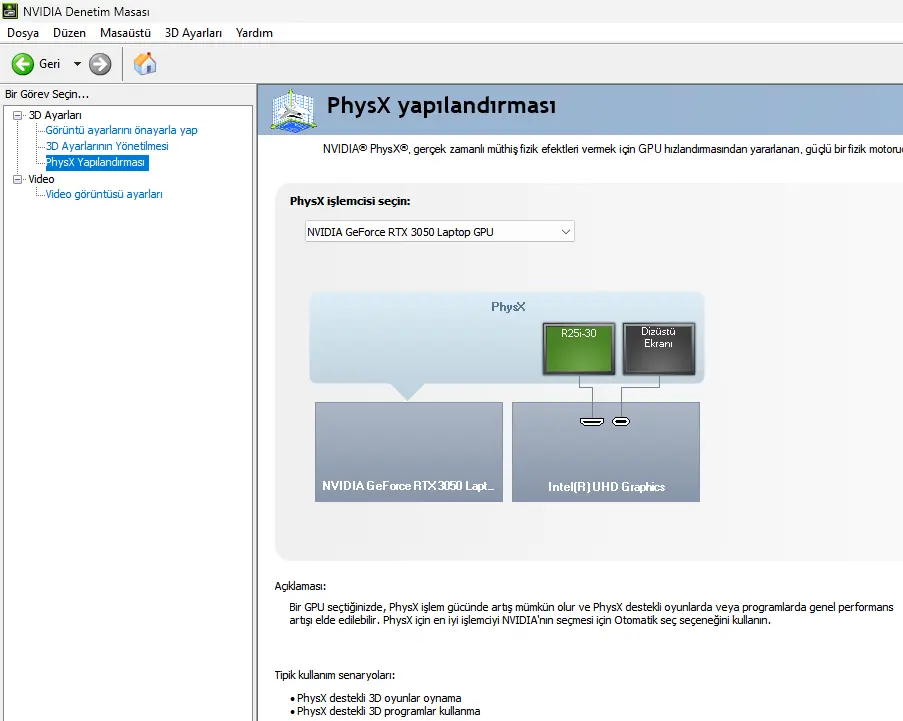
Task: Open the Back history dropdown arrow
Action: click(77, 64)
